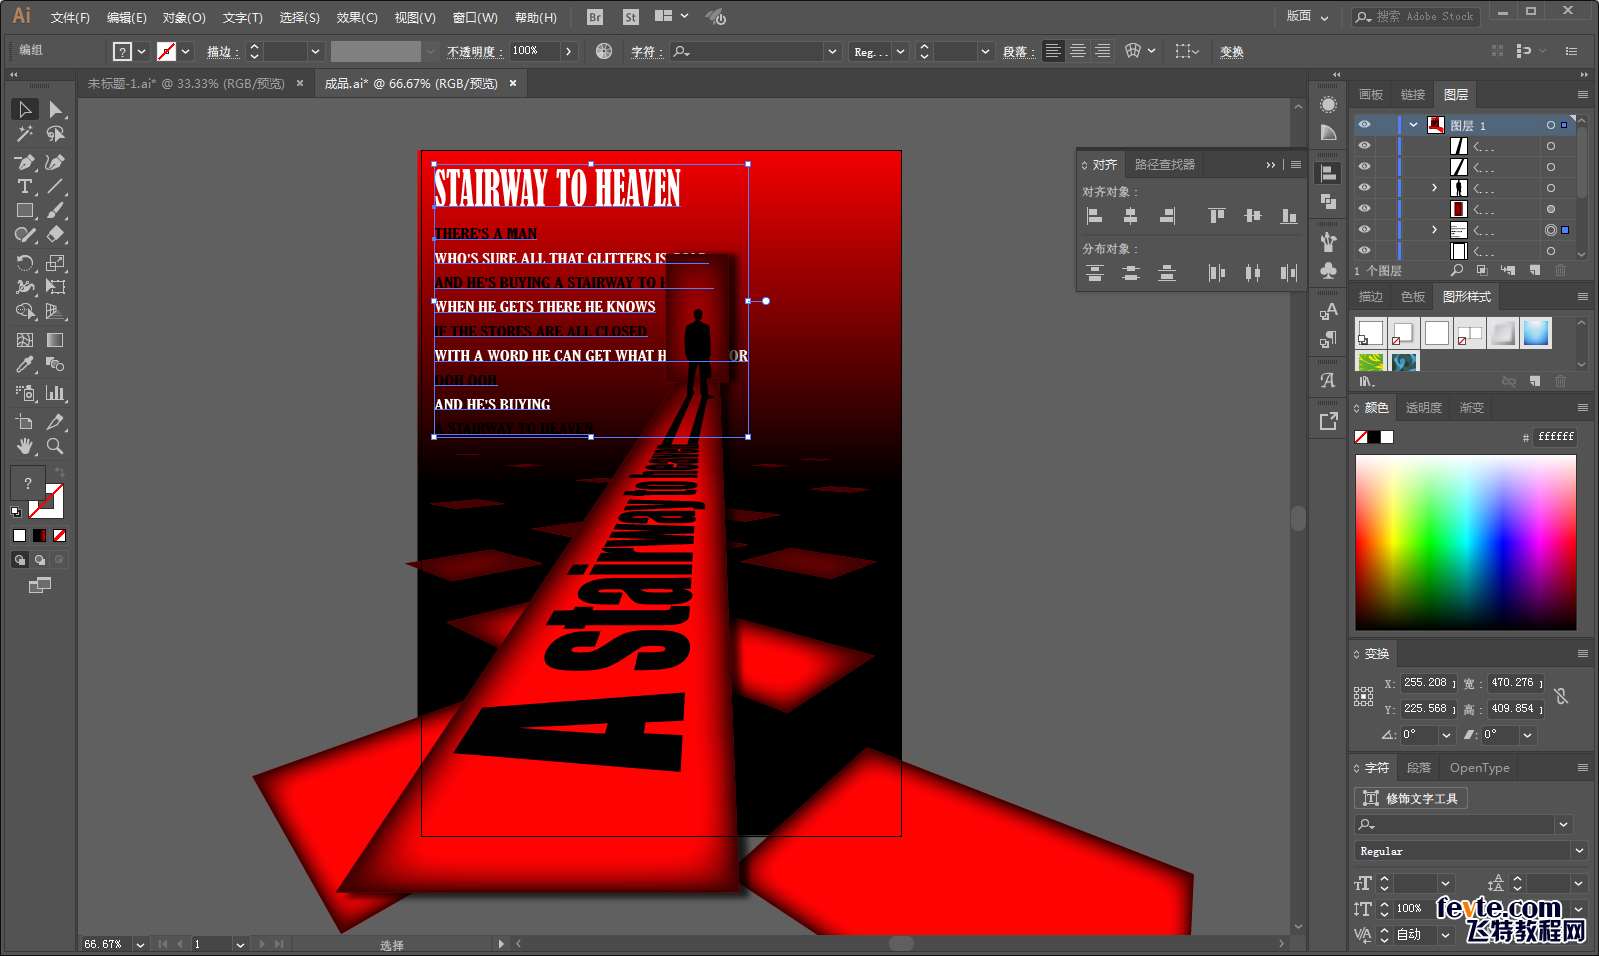Expand the silhouette figure sublayer
Screen dimensions: 1599x956
coord(1434,188)
